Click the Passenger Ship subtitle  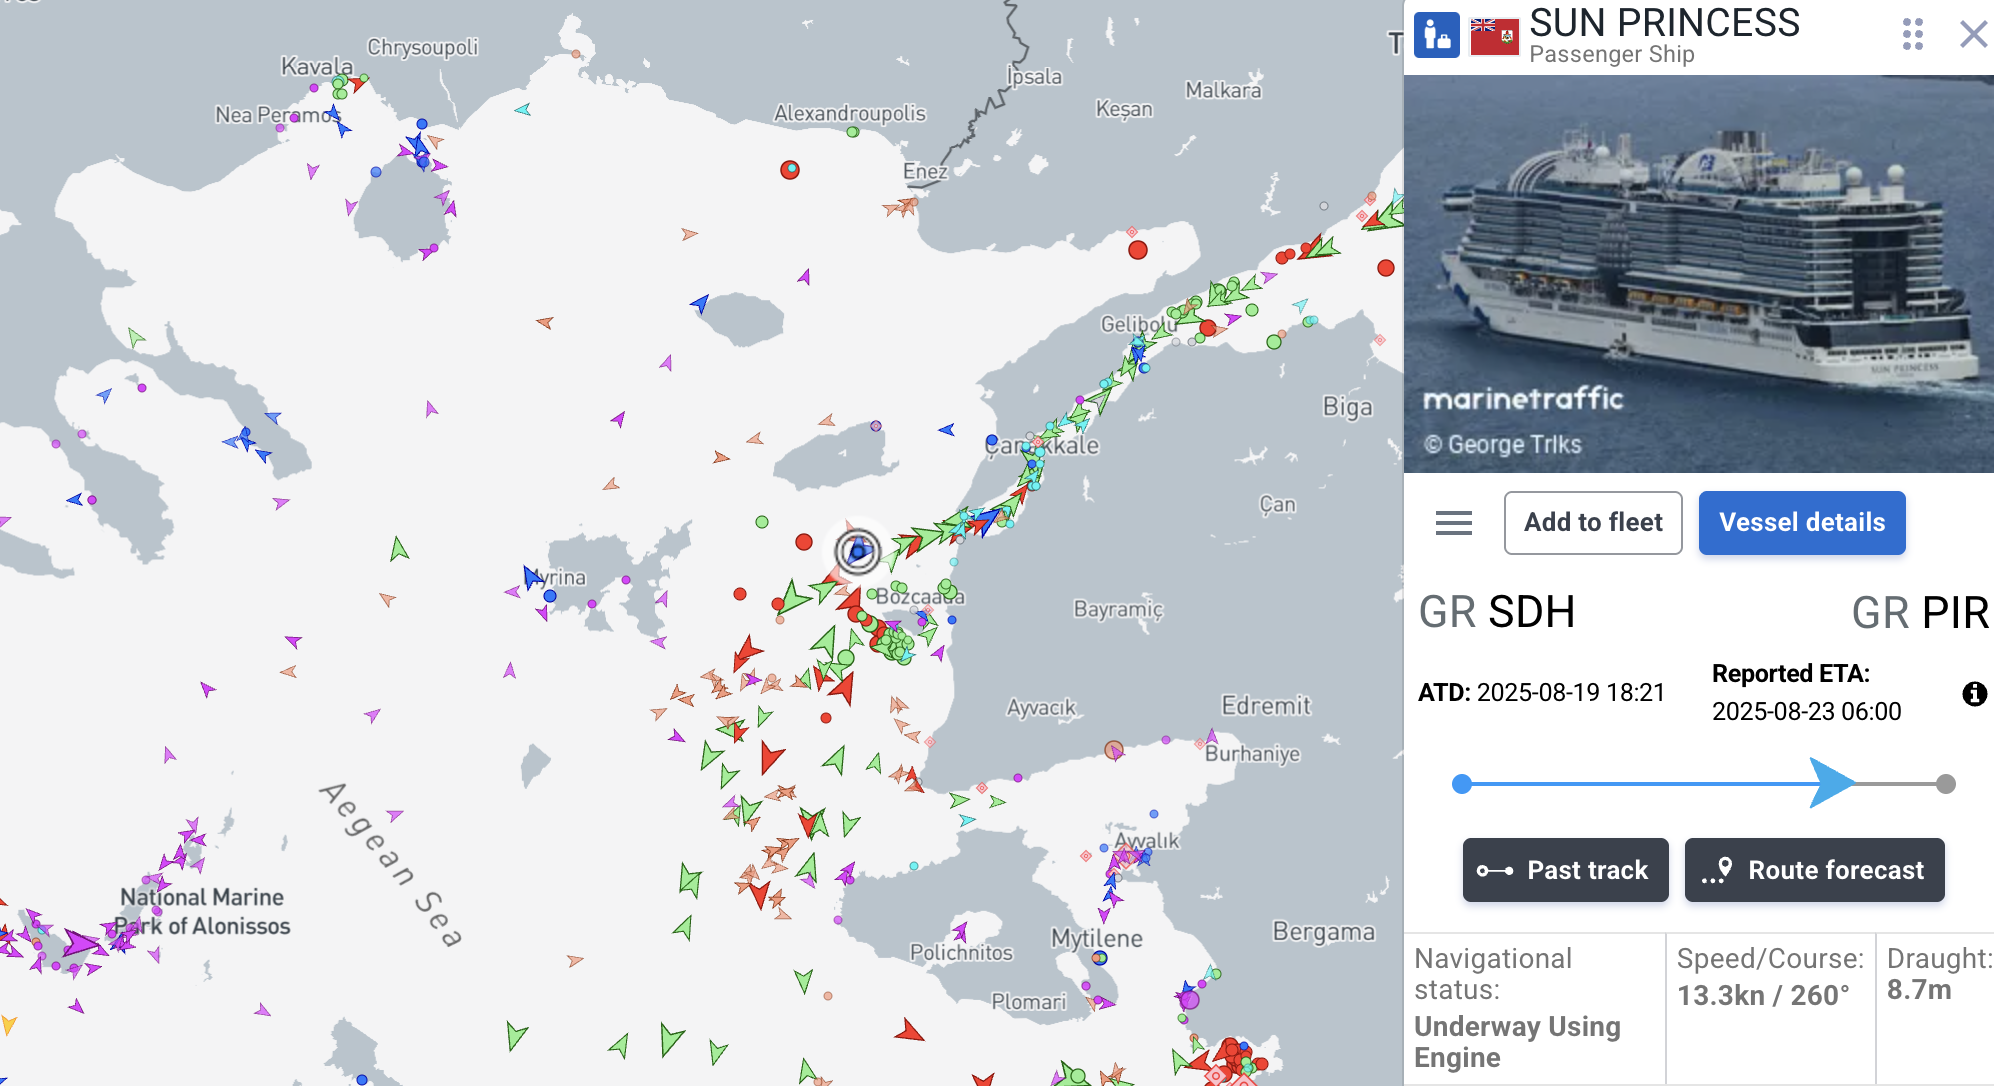(x=1612, y=54)
